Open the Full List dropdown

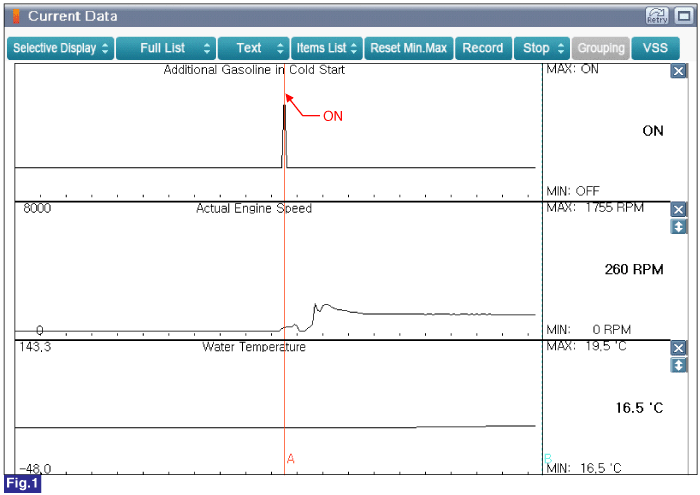(x=166, y=48)
